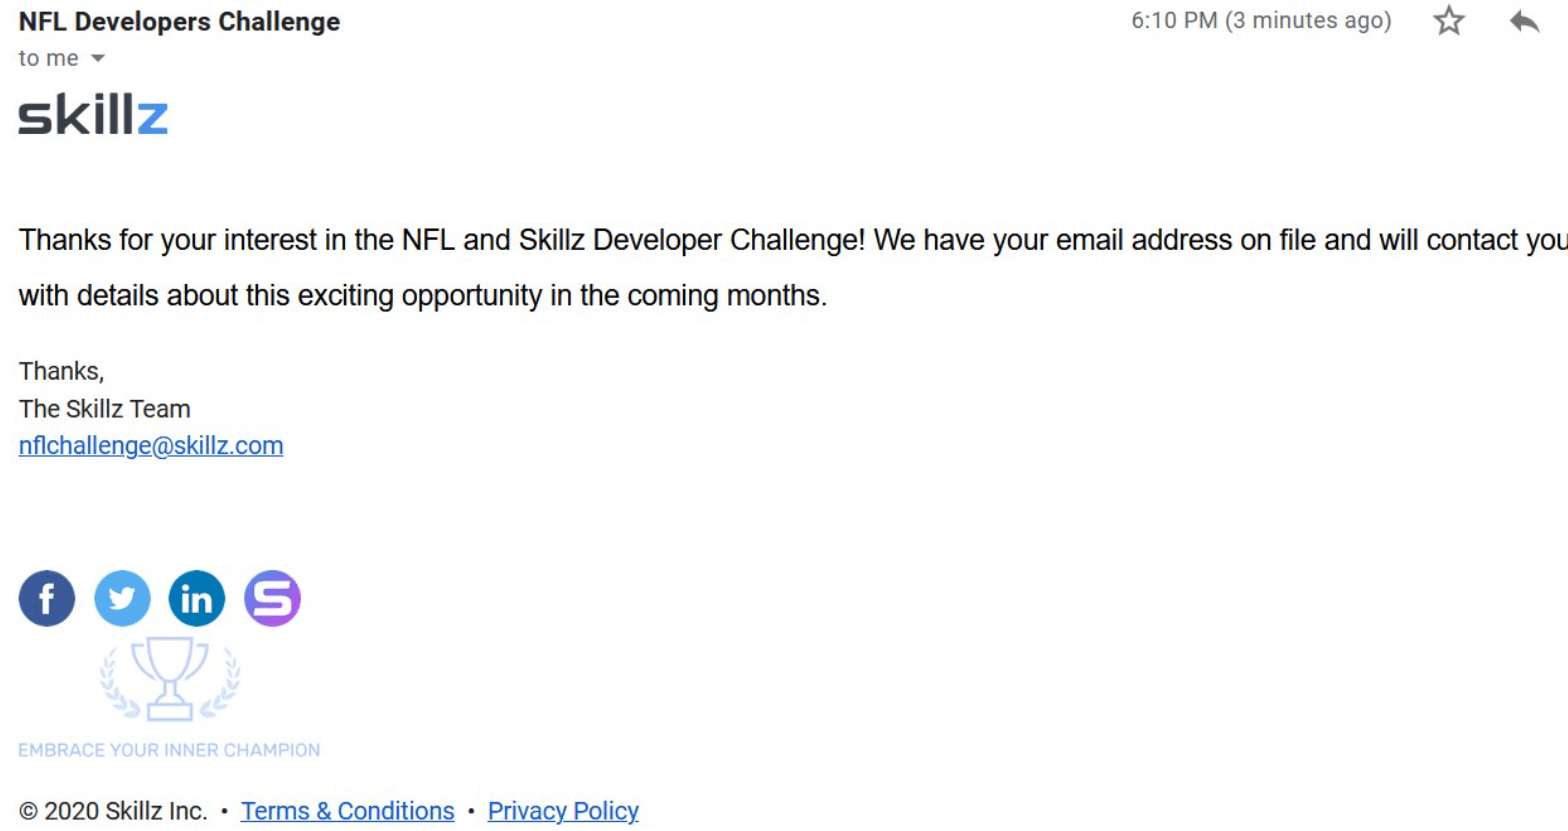
Task: Click the reply arrow icon
Action: click(x=1525, y=21)
